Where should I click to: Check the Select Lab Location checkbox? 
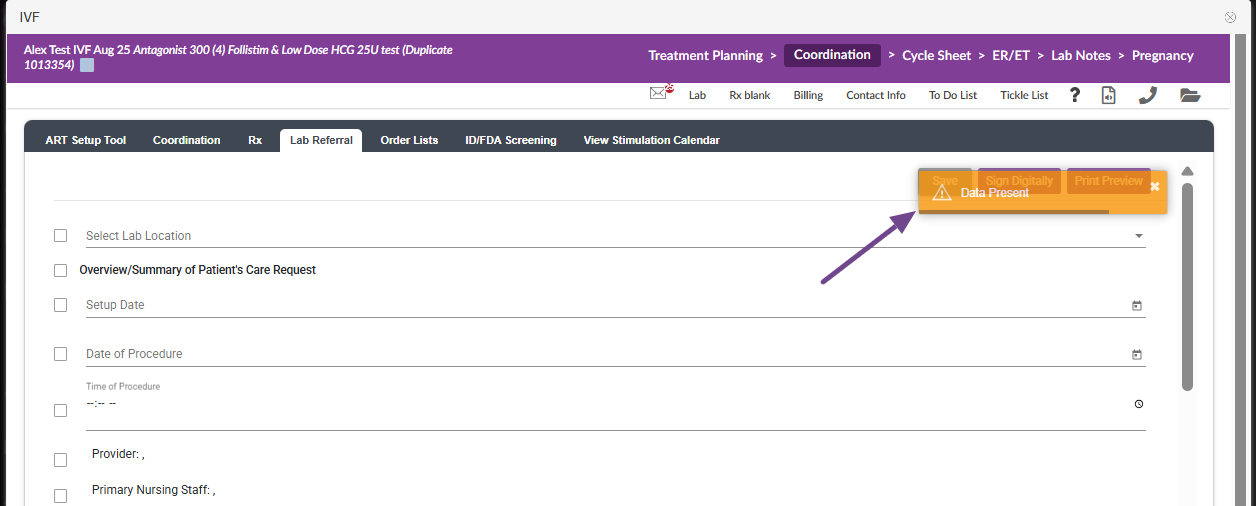point(61,236)
